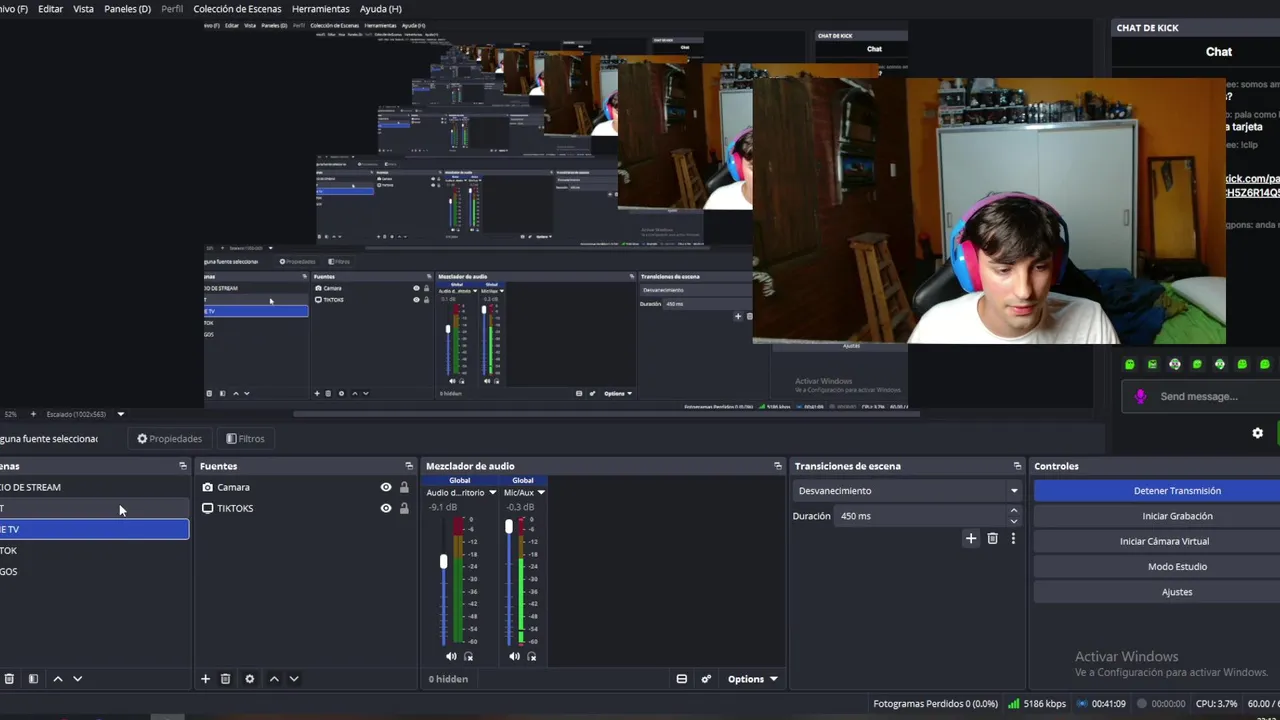Open Kick chat settings gear
Screen dimensions: 1280x720
[x=1258, y=433]
